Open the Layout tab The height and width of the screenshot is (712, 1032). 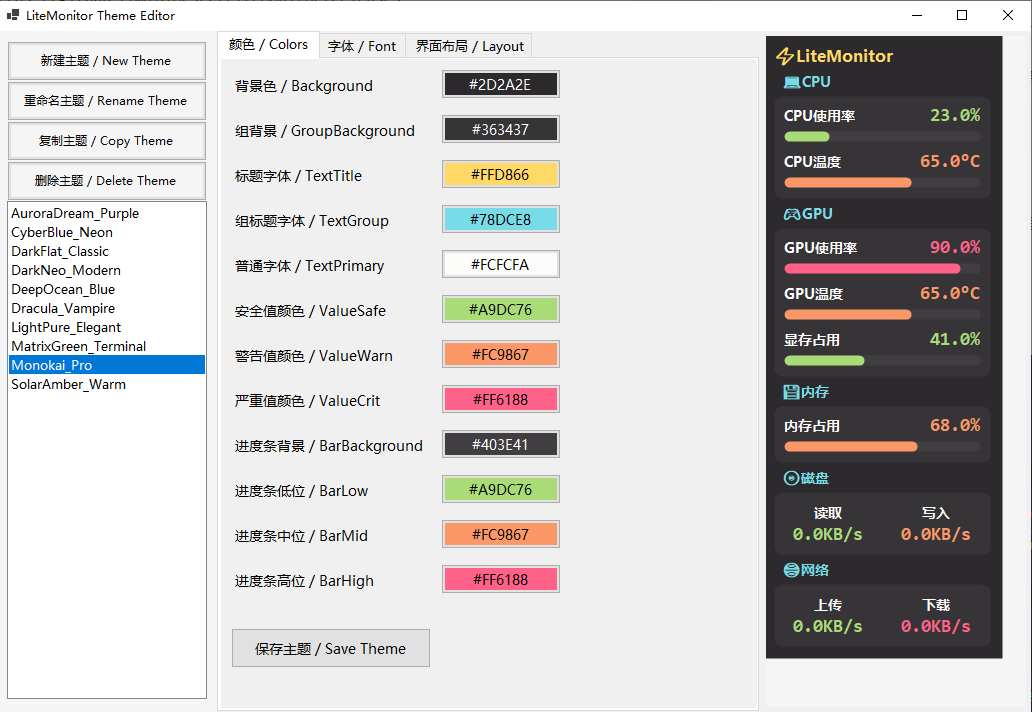[469, 46]
